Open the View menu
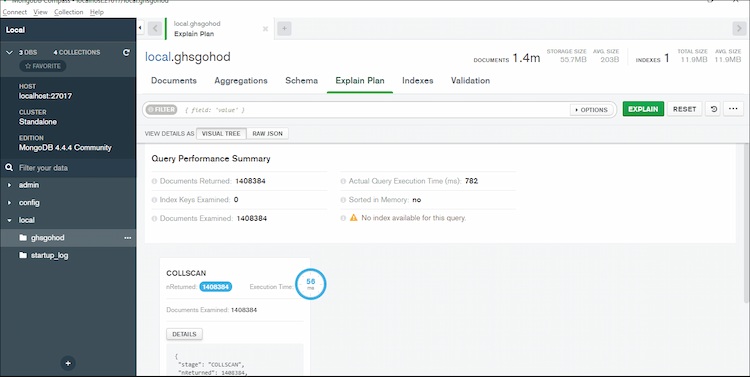 [40, 12]
